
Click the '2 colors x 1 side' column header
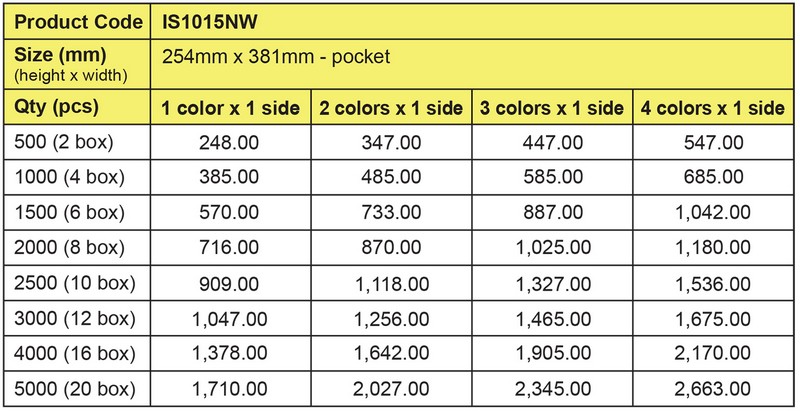pyautogui.click(x=391, y=107)
